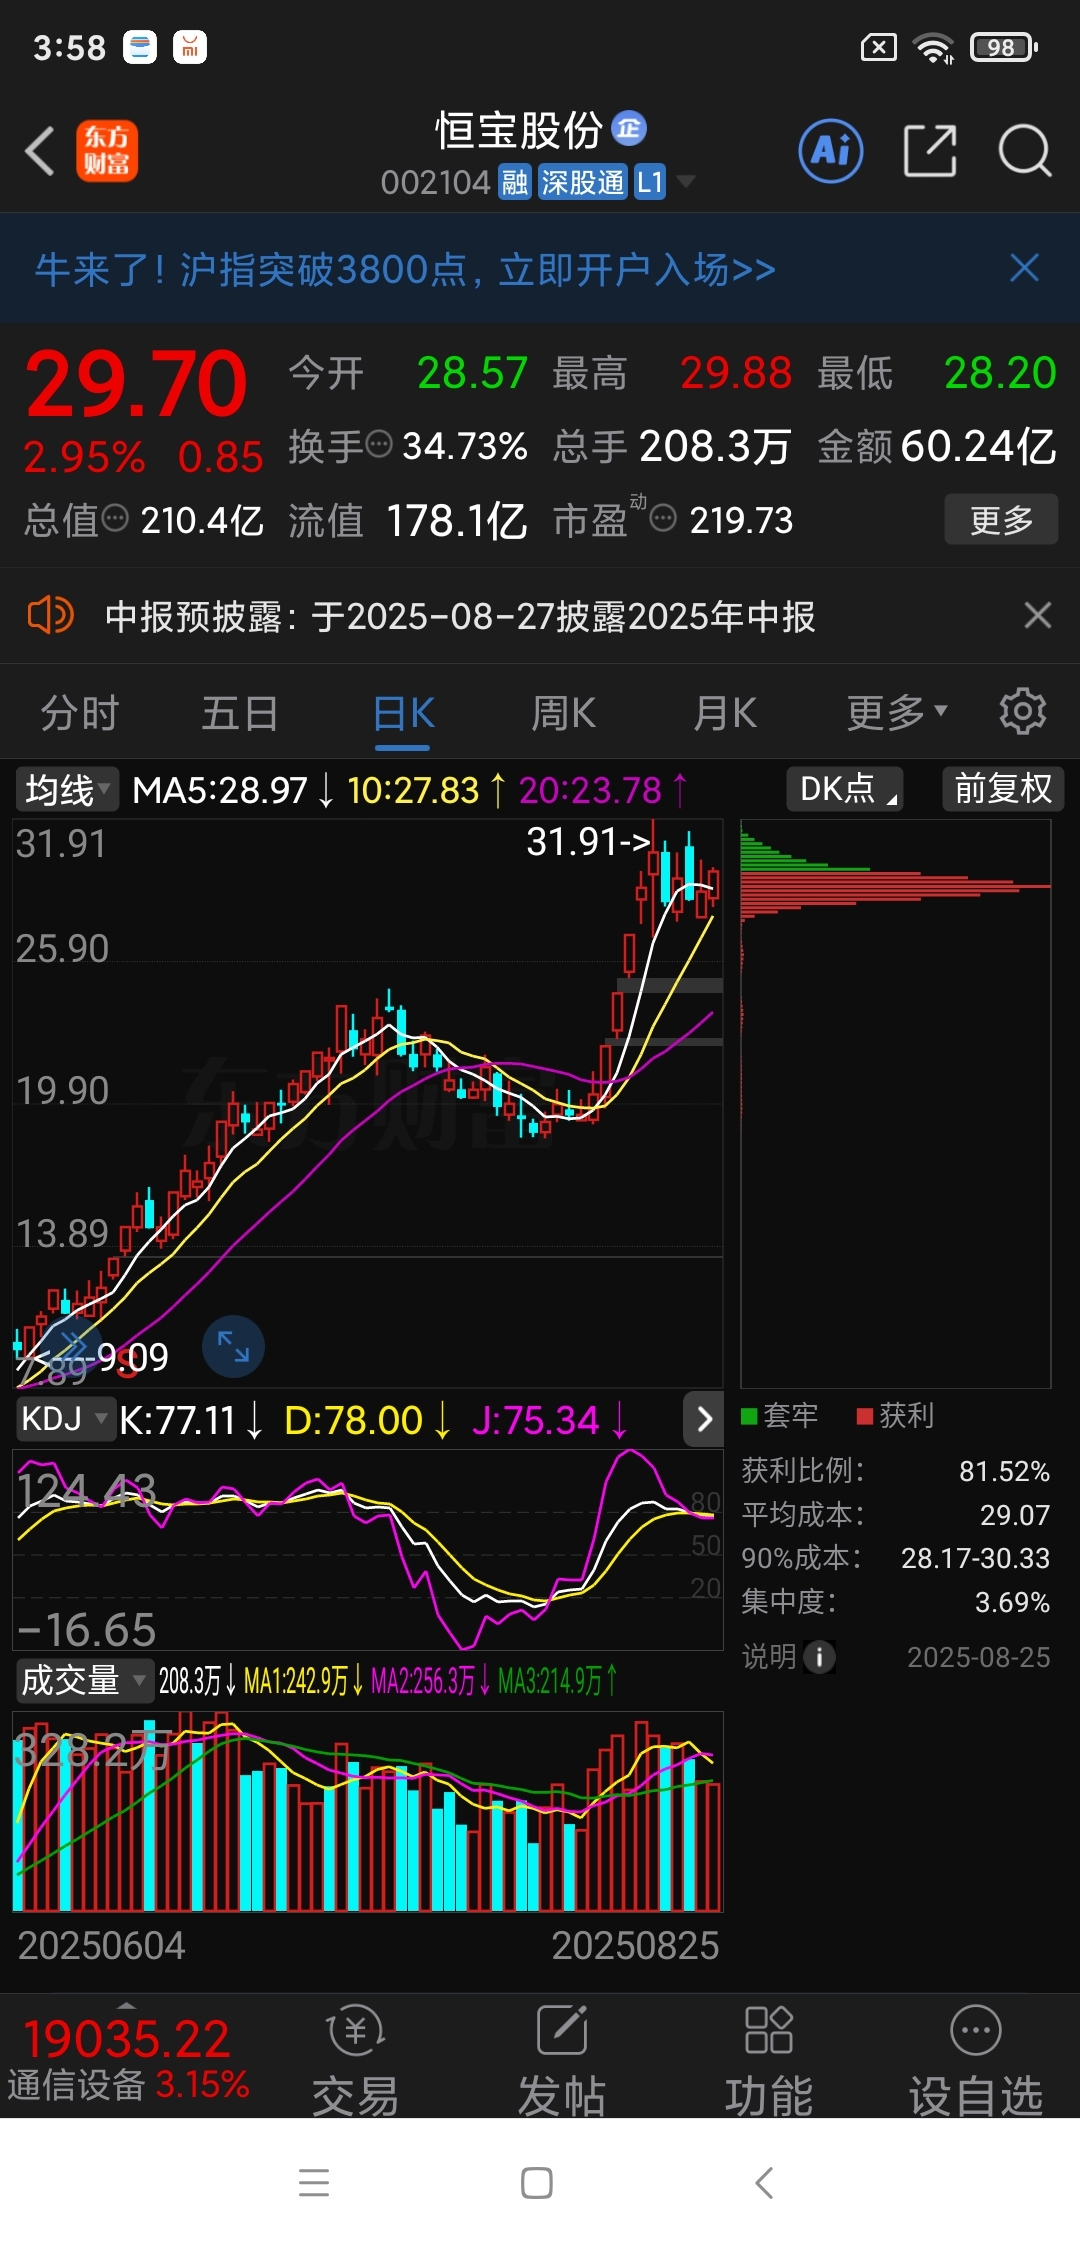1080x2248 pixels.
Task: Open the AI assistant icon
Action: 831,151
